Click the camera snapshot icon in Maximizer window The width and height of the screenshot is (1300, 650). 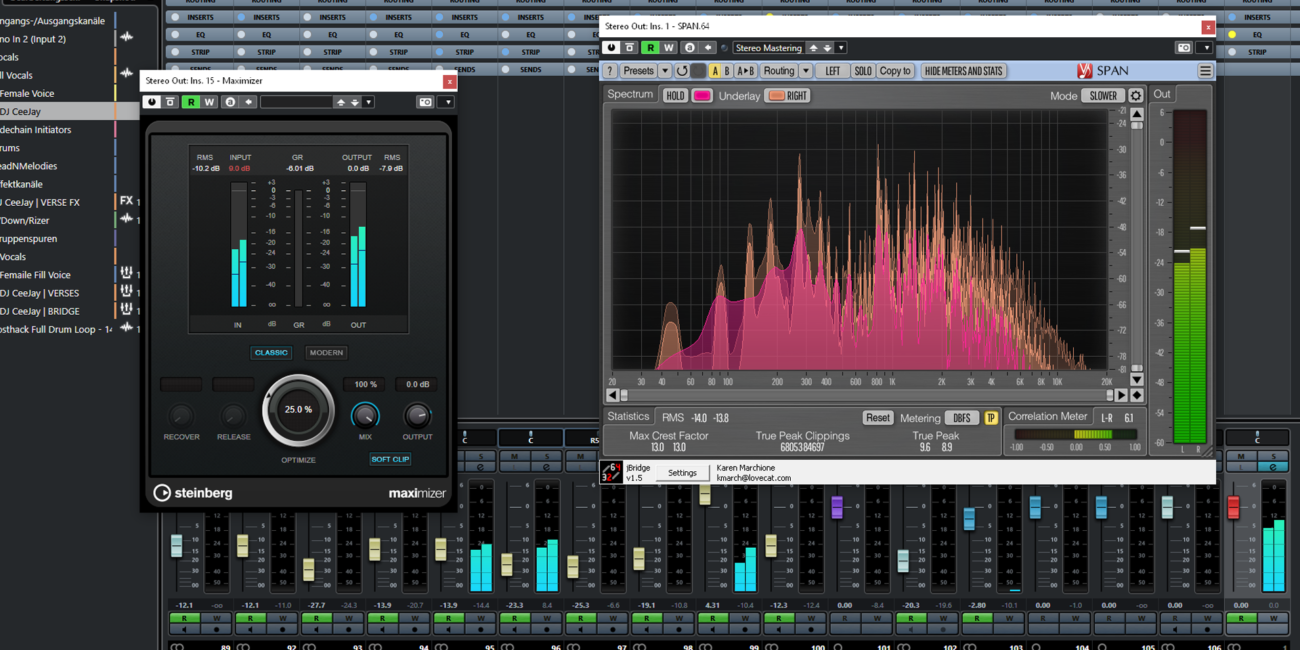pyautogui.click(x=425, y=102)
